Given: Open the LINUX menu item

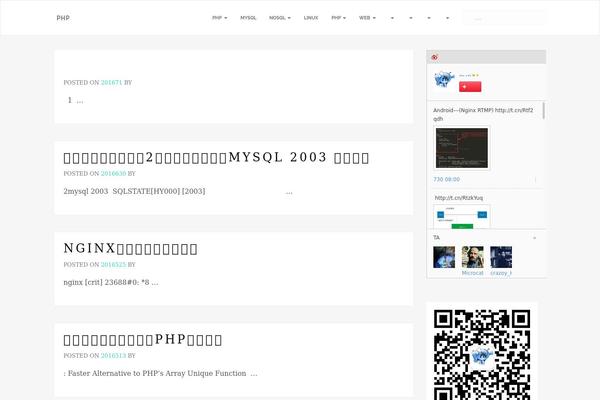Looking at the screenshot, I should tap(311, 18).
